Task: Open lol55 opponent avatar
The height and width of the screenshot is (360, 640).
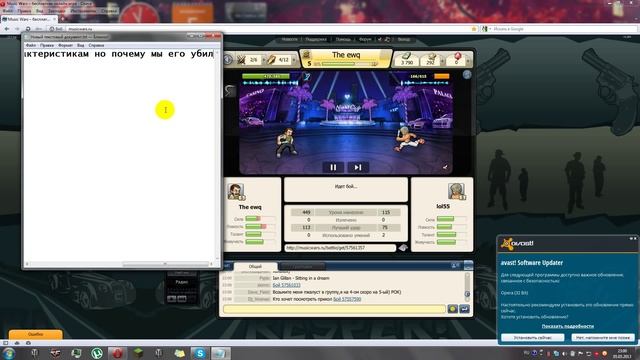Action: pos(456,191)
